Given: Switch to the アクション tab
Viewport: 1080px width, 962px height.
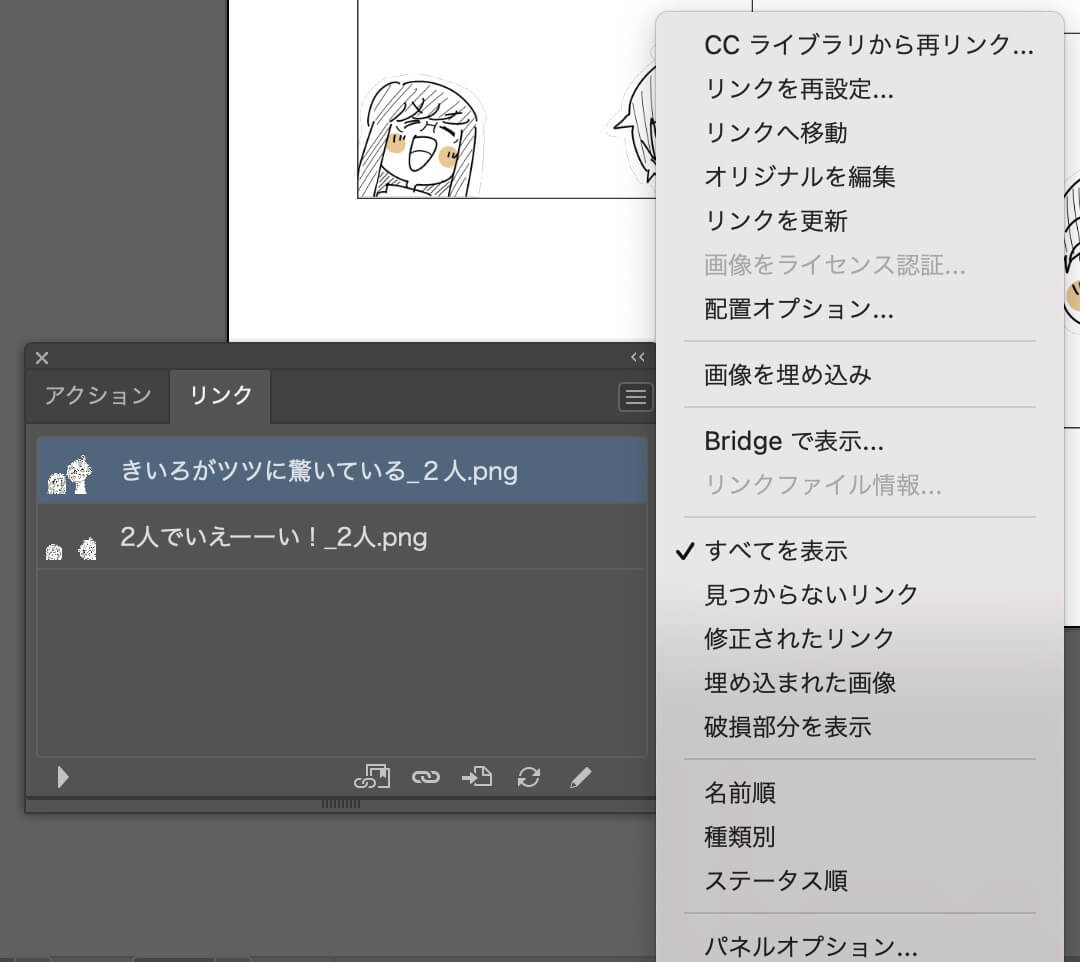Looking at the screenshot, I should coord(97,396).
